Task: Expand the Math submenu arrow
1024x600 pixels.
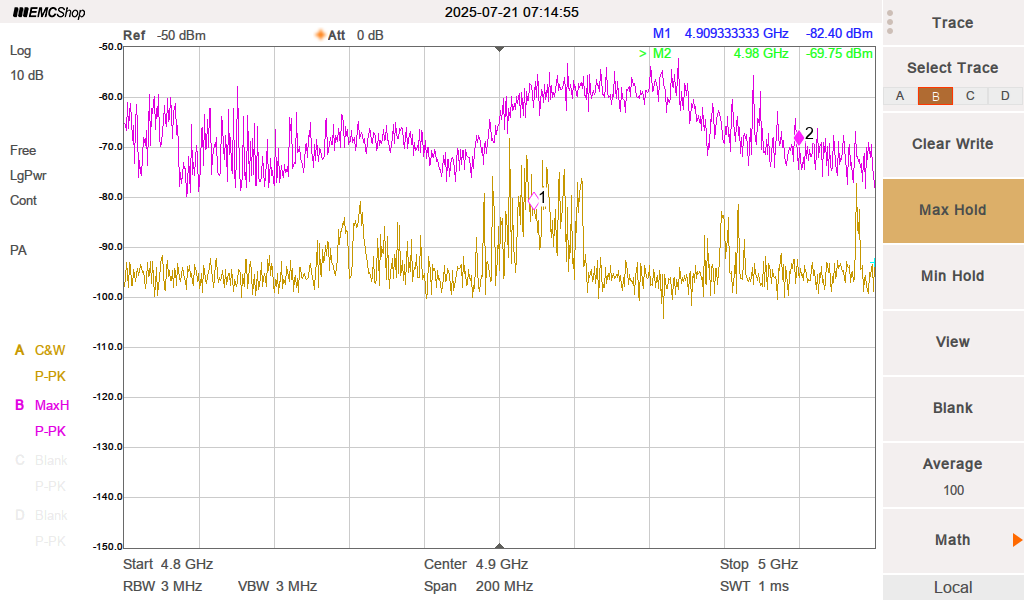Action: tap(1017, 540)
